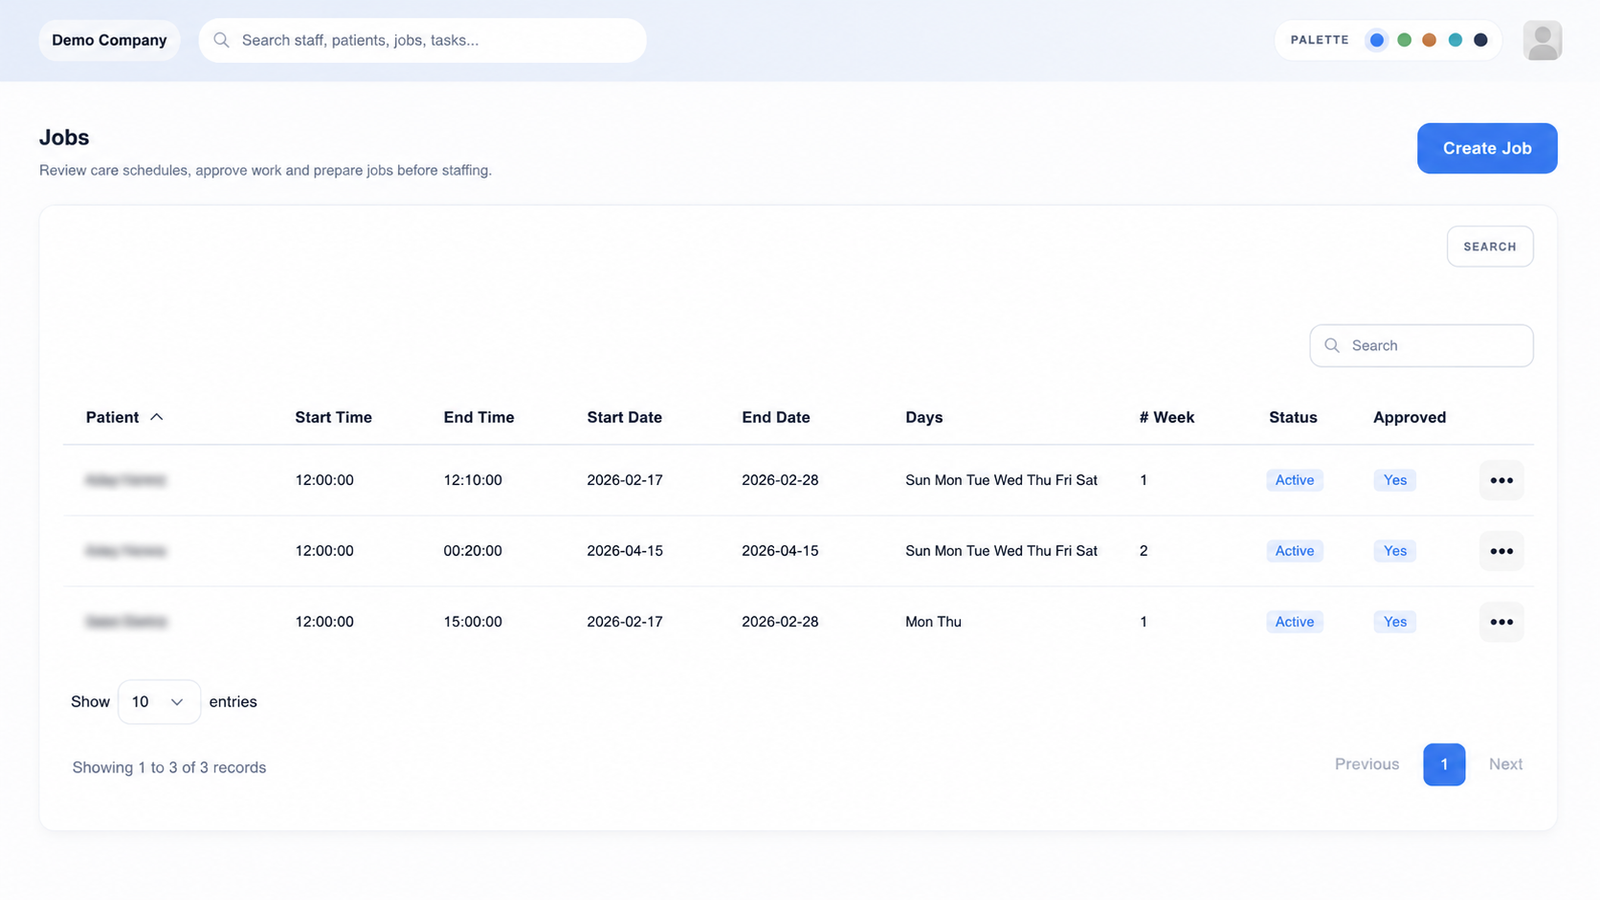Sort by the Start Date column header
This screenshot has height=900, width=1600.
(624, 417)
